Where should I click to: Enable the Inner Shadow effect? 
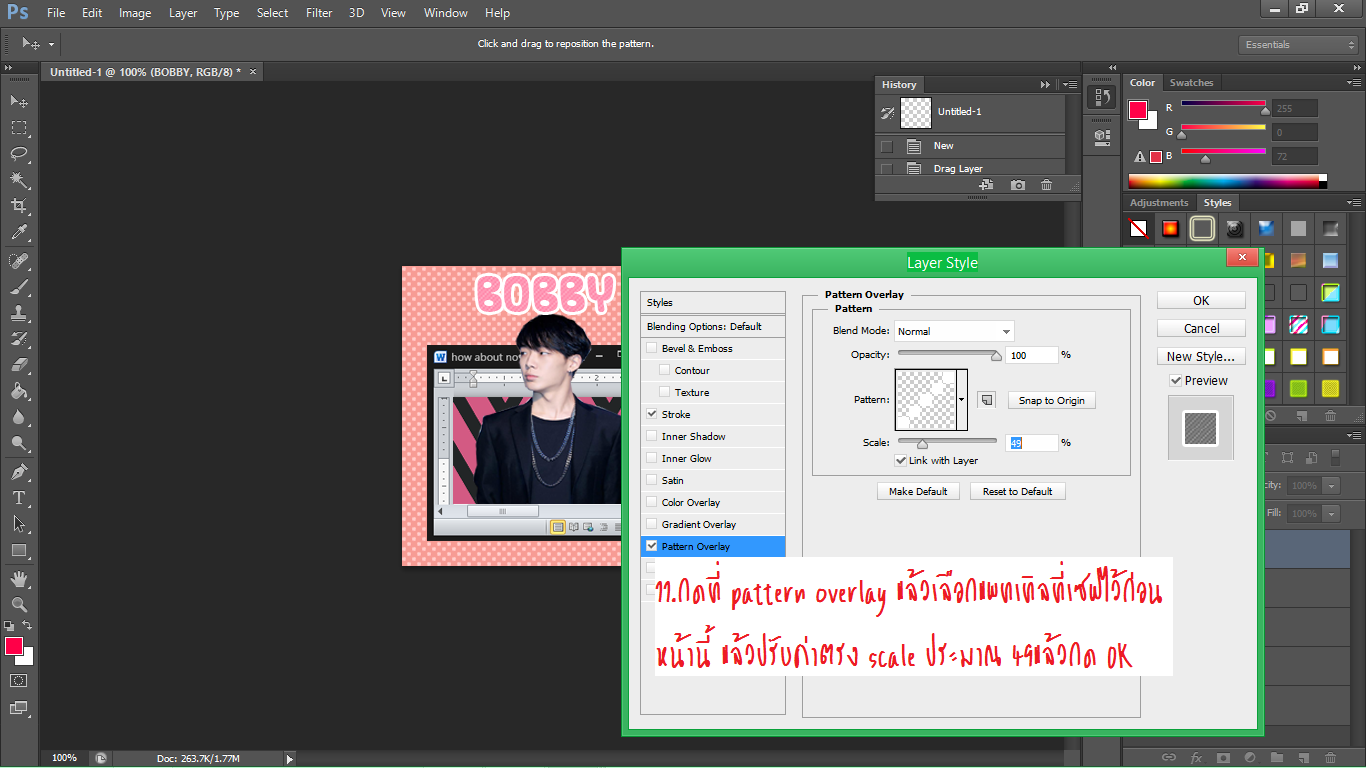coord(652,436)
